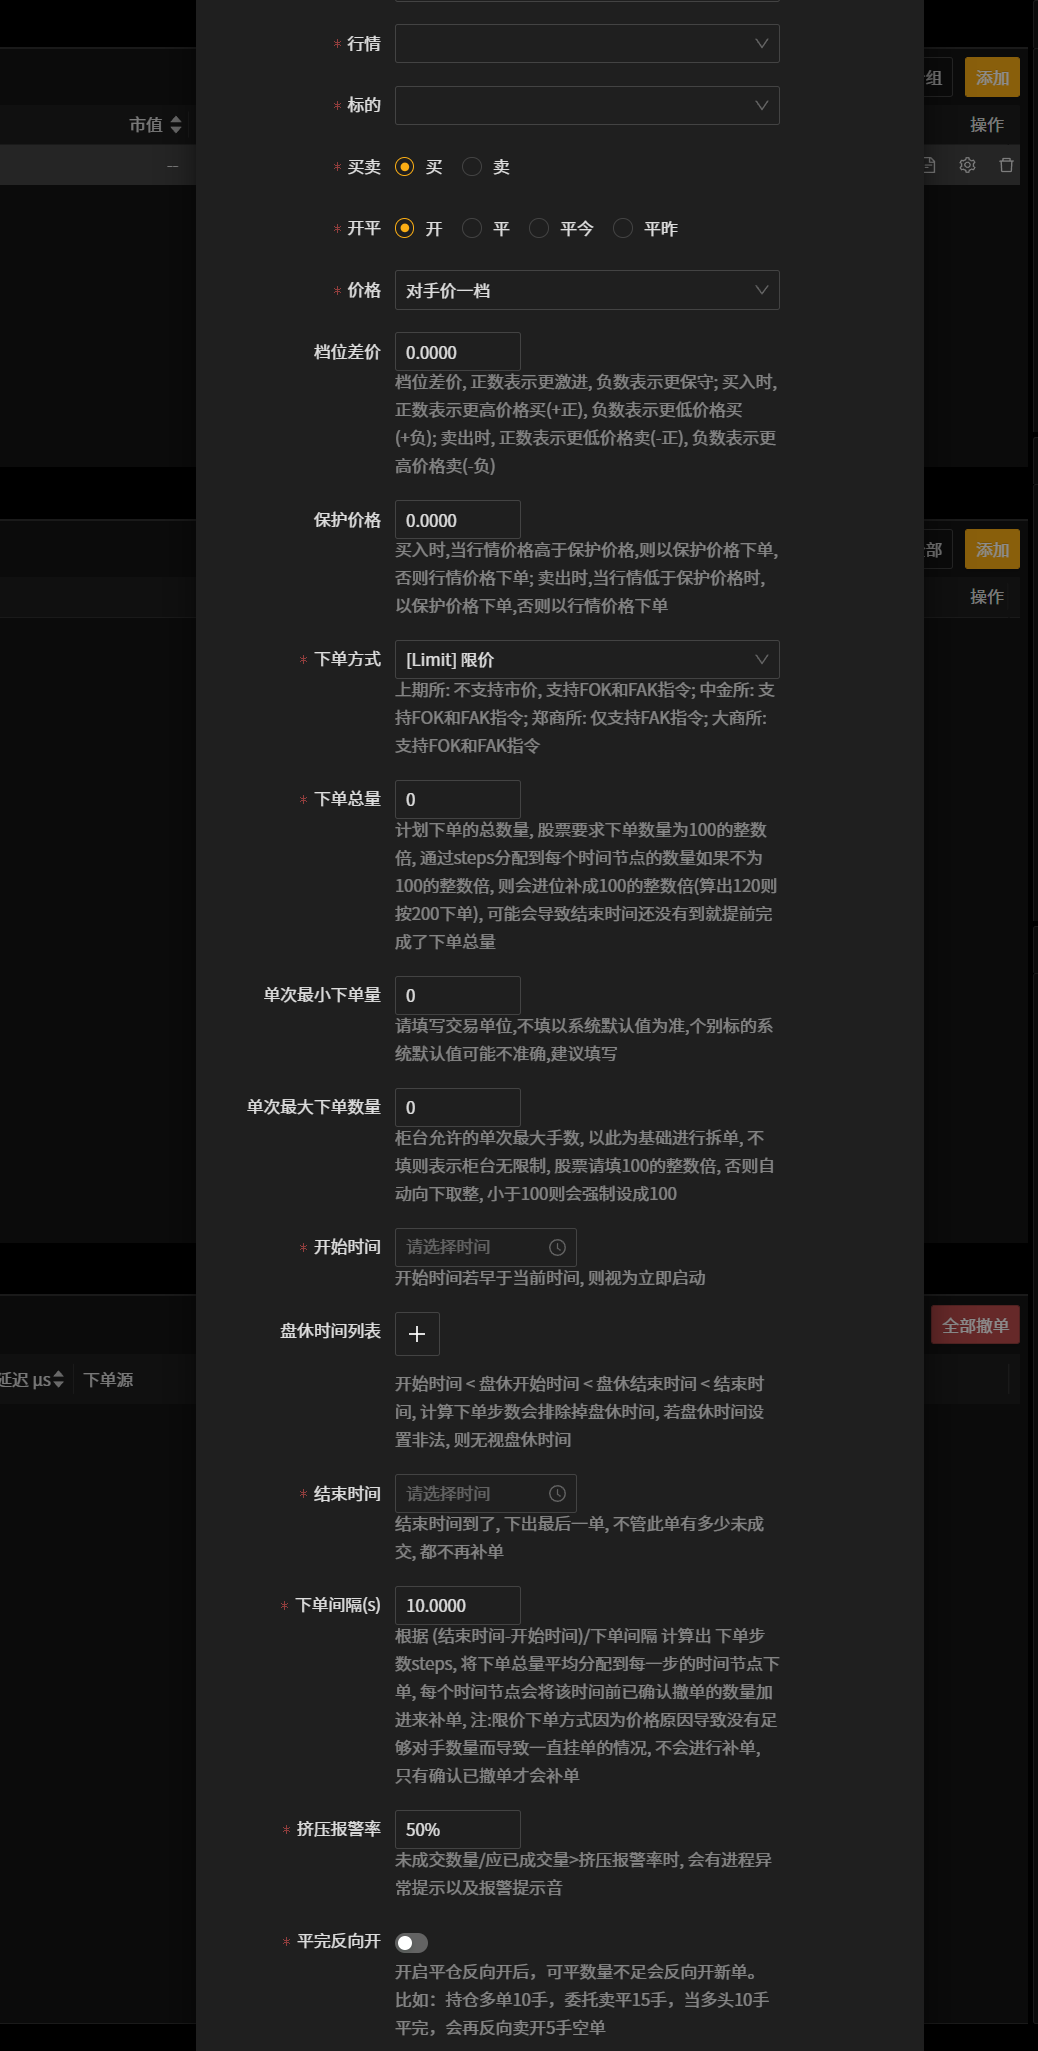Screen dimensions: 1038x2051
Task: Open the 行情 dropdown
Action: (587, 44)
